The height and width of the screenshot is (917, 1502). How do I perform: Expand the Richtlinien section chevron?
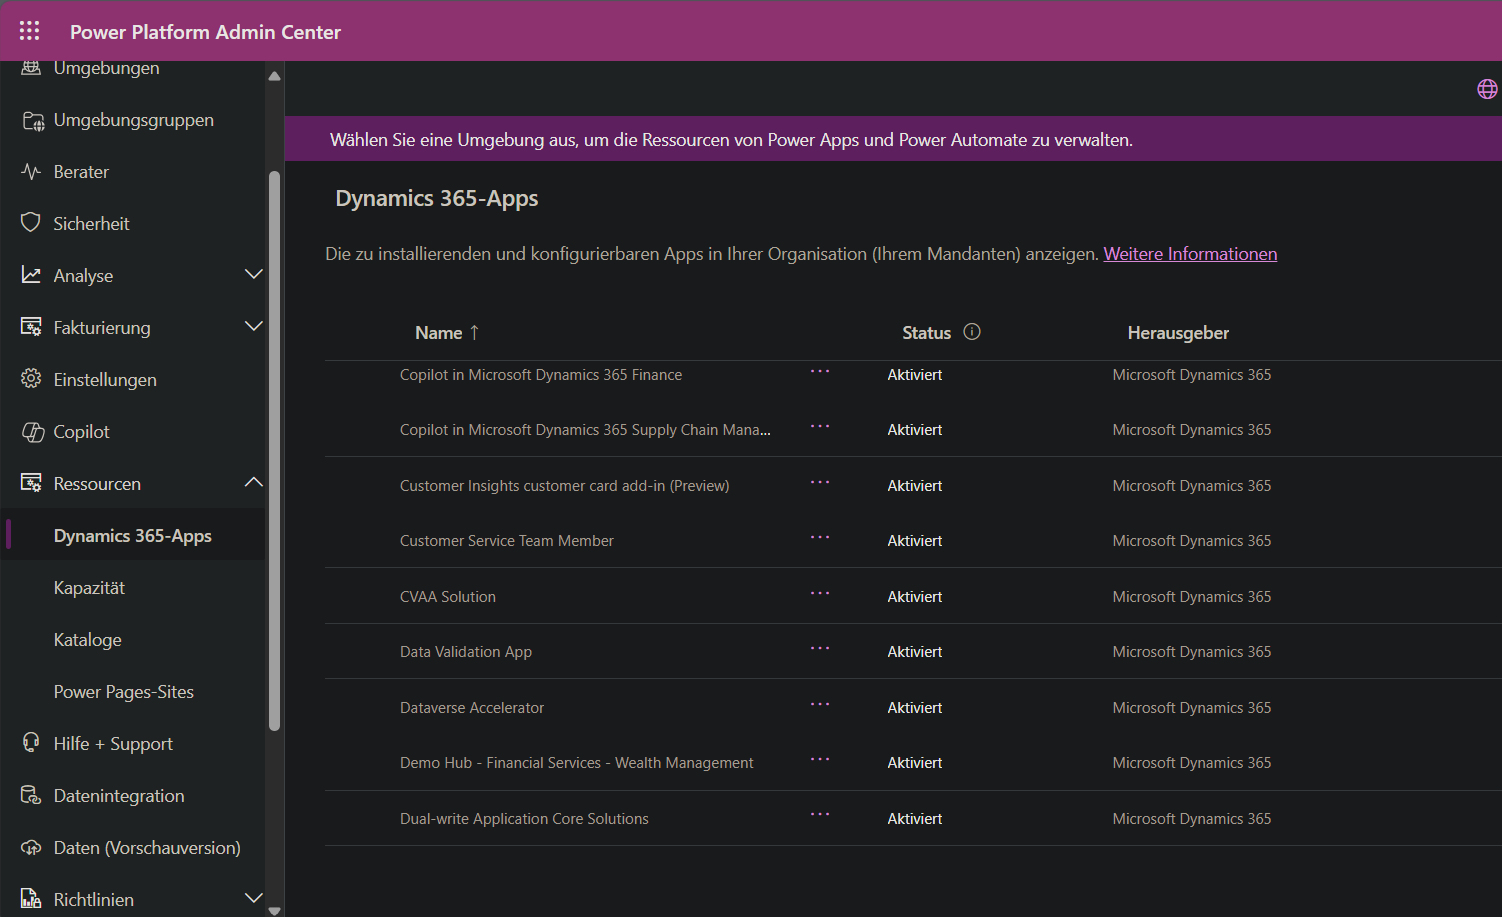254,898
